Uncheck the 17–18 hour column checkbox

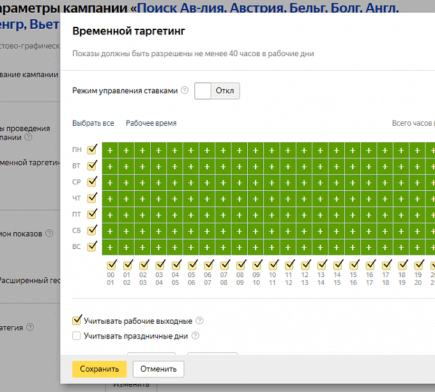(386, 265)
